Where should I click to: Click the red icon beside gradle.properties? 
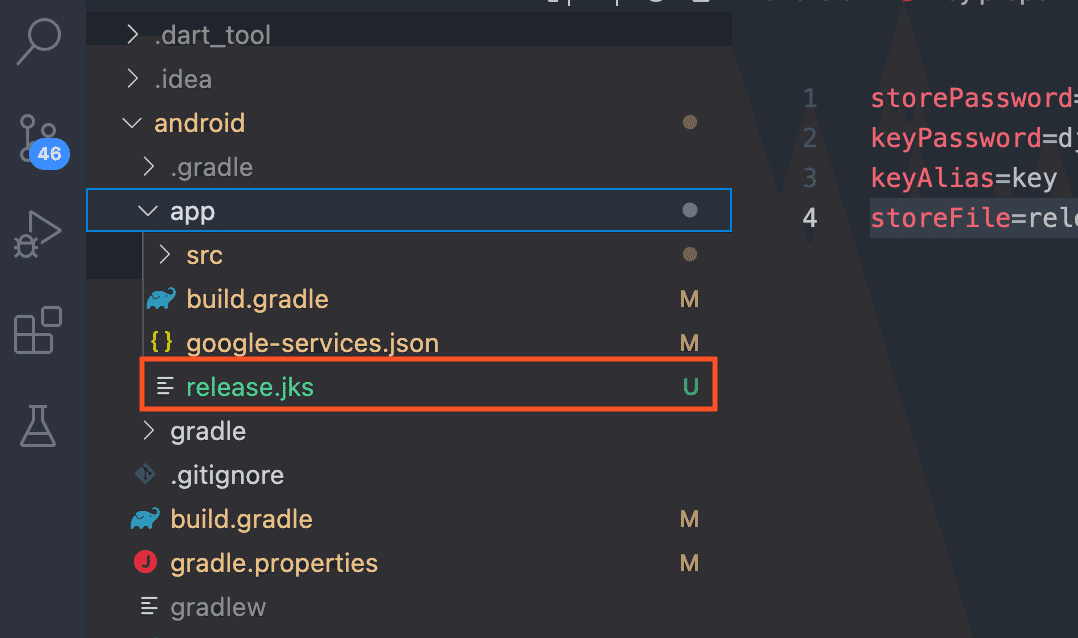[x=146, y=563]
